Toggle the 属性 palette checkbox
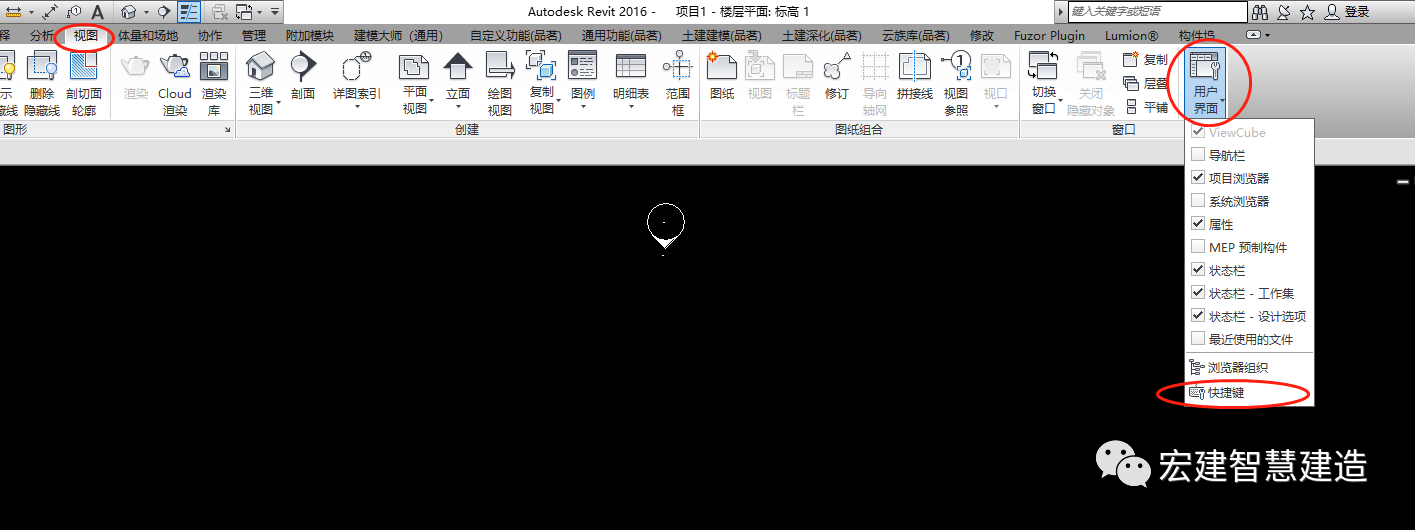This screenshot has height=530, width=1415. (x=1198, y=224)
